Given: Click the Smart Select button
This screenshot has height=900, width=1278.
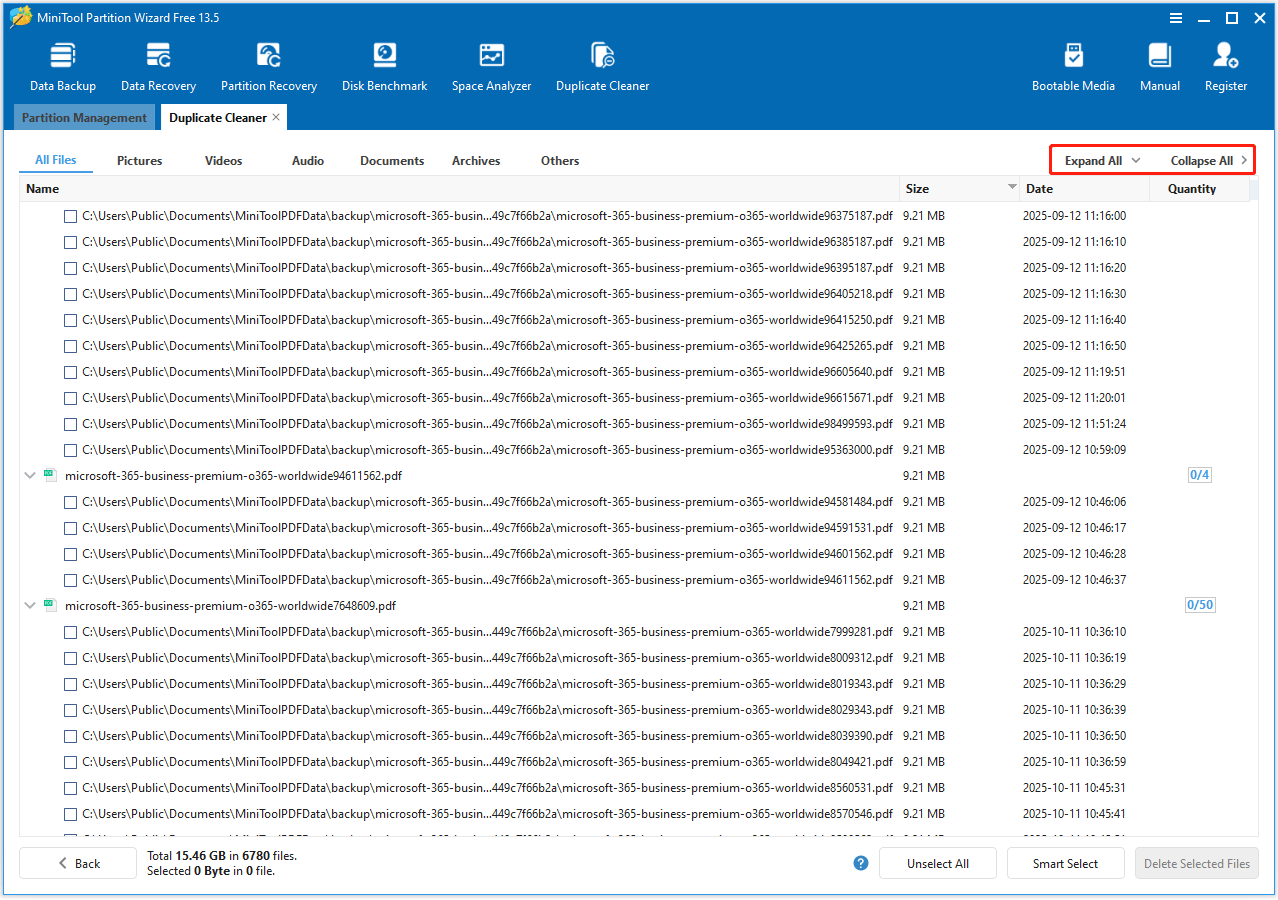Looking at the screenshot, I should tap(1065, 862).
